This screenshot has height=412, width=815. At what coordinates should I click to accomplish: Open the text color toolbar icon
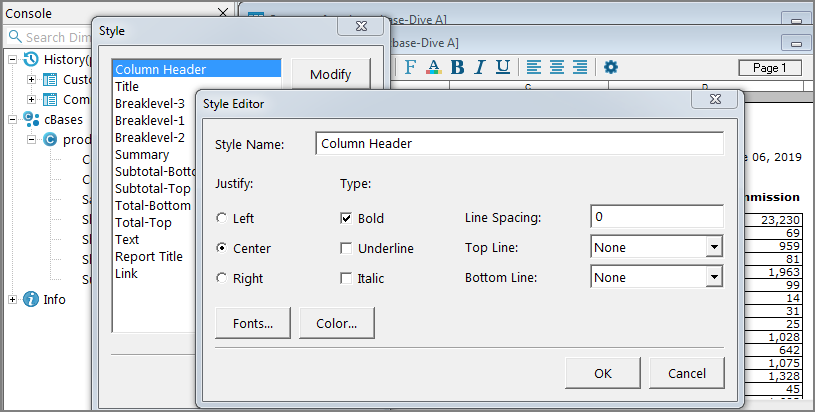[433, 67]
